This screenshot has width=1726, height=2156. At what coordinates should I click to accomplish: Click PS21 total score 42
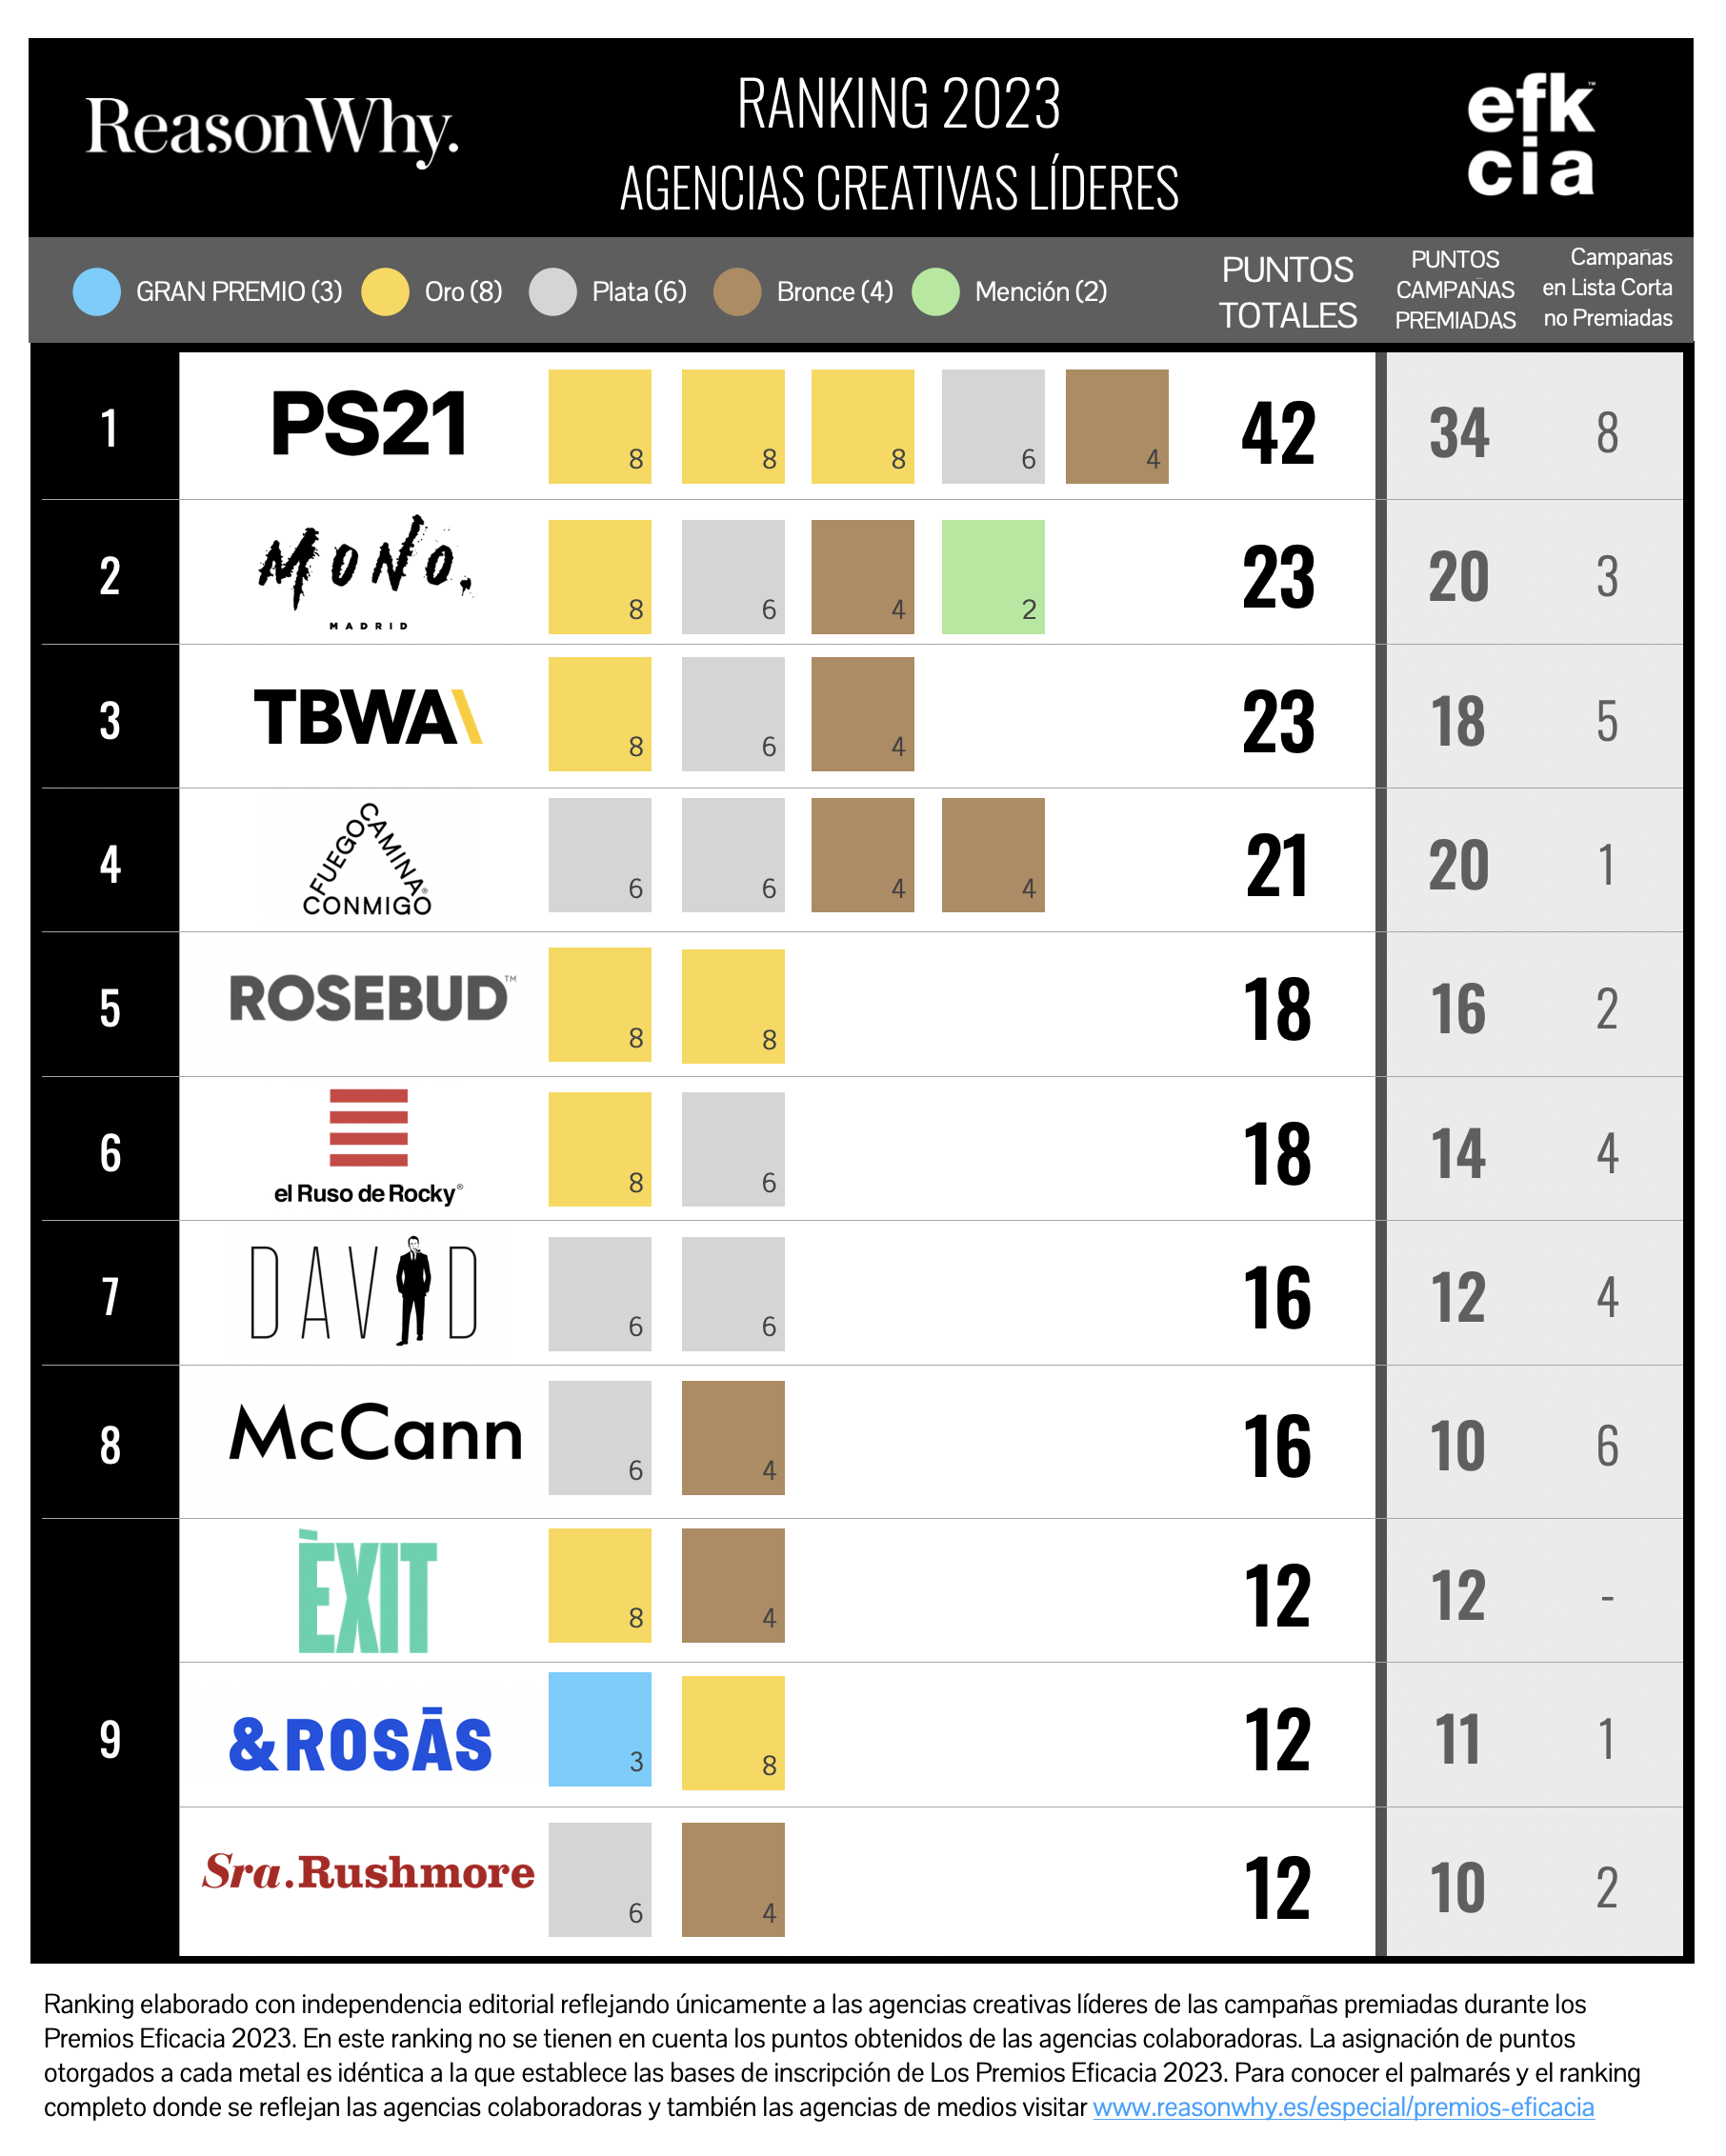click(x=1278, y=434)
